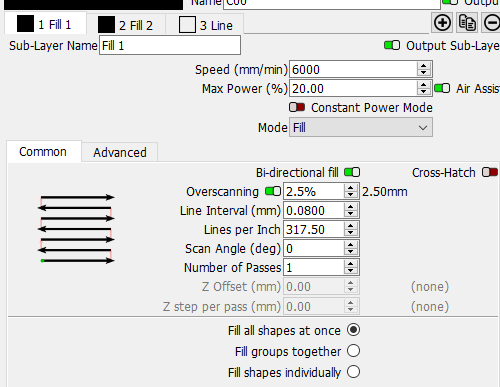Select Fill shapes individually option
The width and height of the screenshot is (500, 387).
point(353,372)
